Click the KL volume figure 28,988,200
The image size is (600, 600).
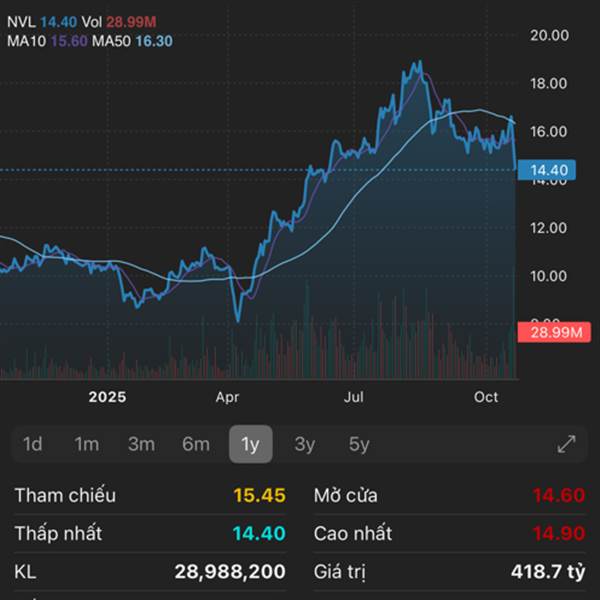pyautogui.click(x=229, y=571)
